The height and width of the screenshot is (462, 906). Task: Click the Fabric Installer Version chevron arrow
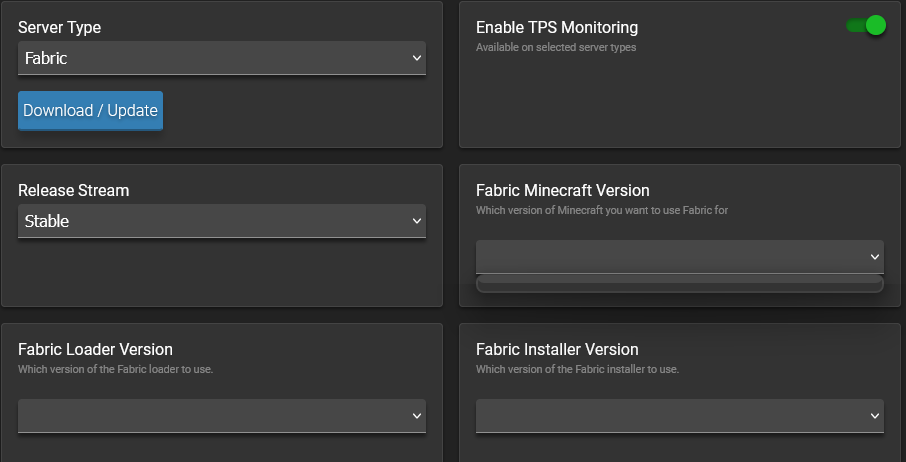(x=875, y=415)
